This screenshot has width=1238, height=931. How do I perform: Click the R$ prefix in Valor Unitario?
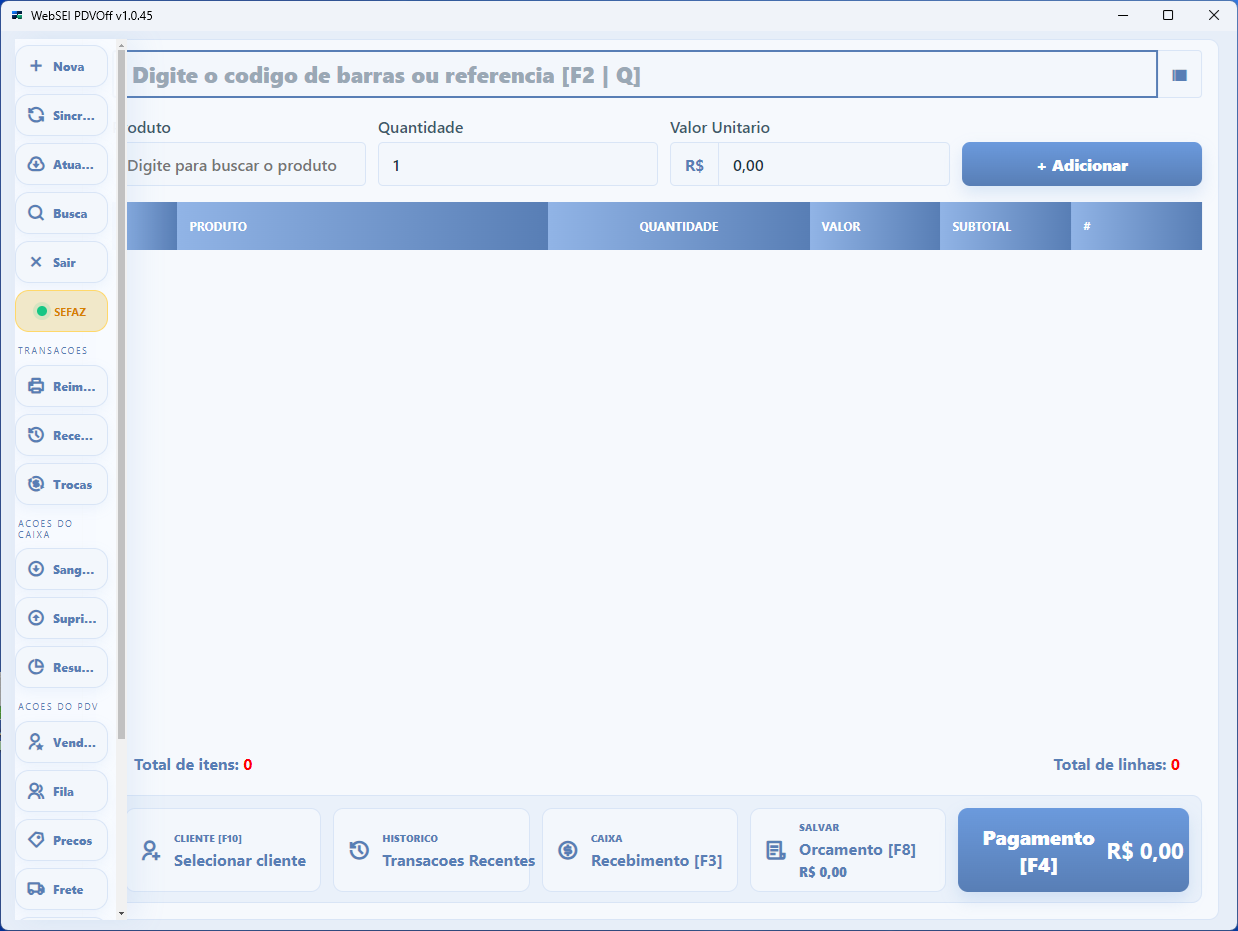(695, 165)
